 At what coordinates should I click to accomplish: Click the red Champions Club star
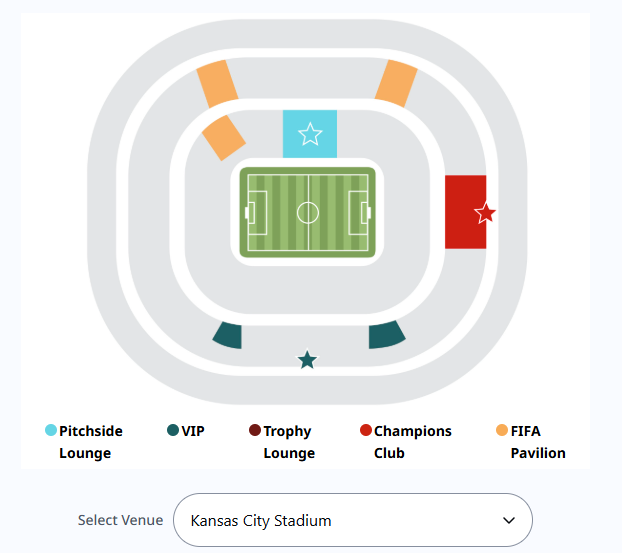click(485, 213)
